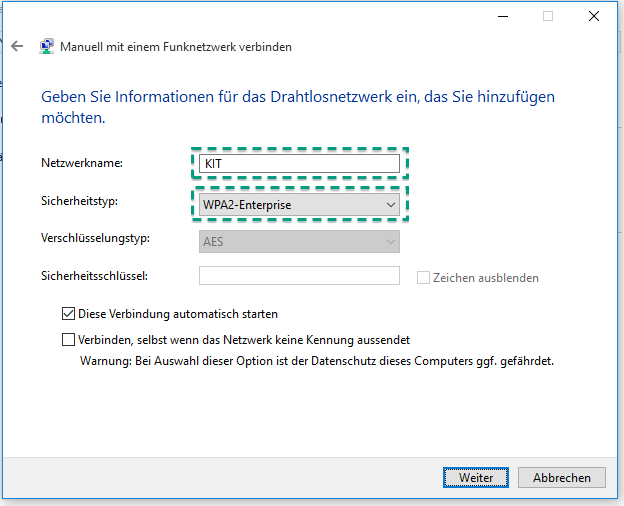Screen dimensions: 624x506
Task: Click the Sicherheitstyp label text
Action: (x=79, y=201)
